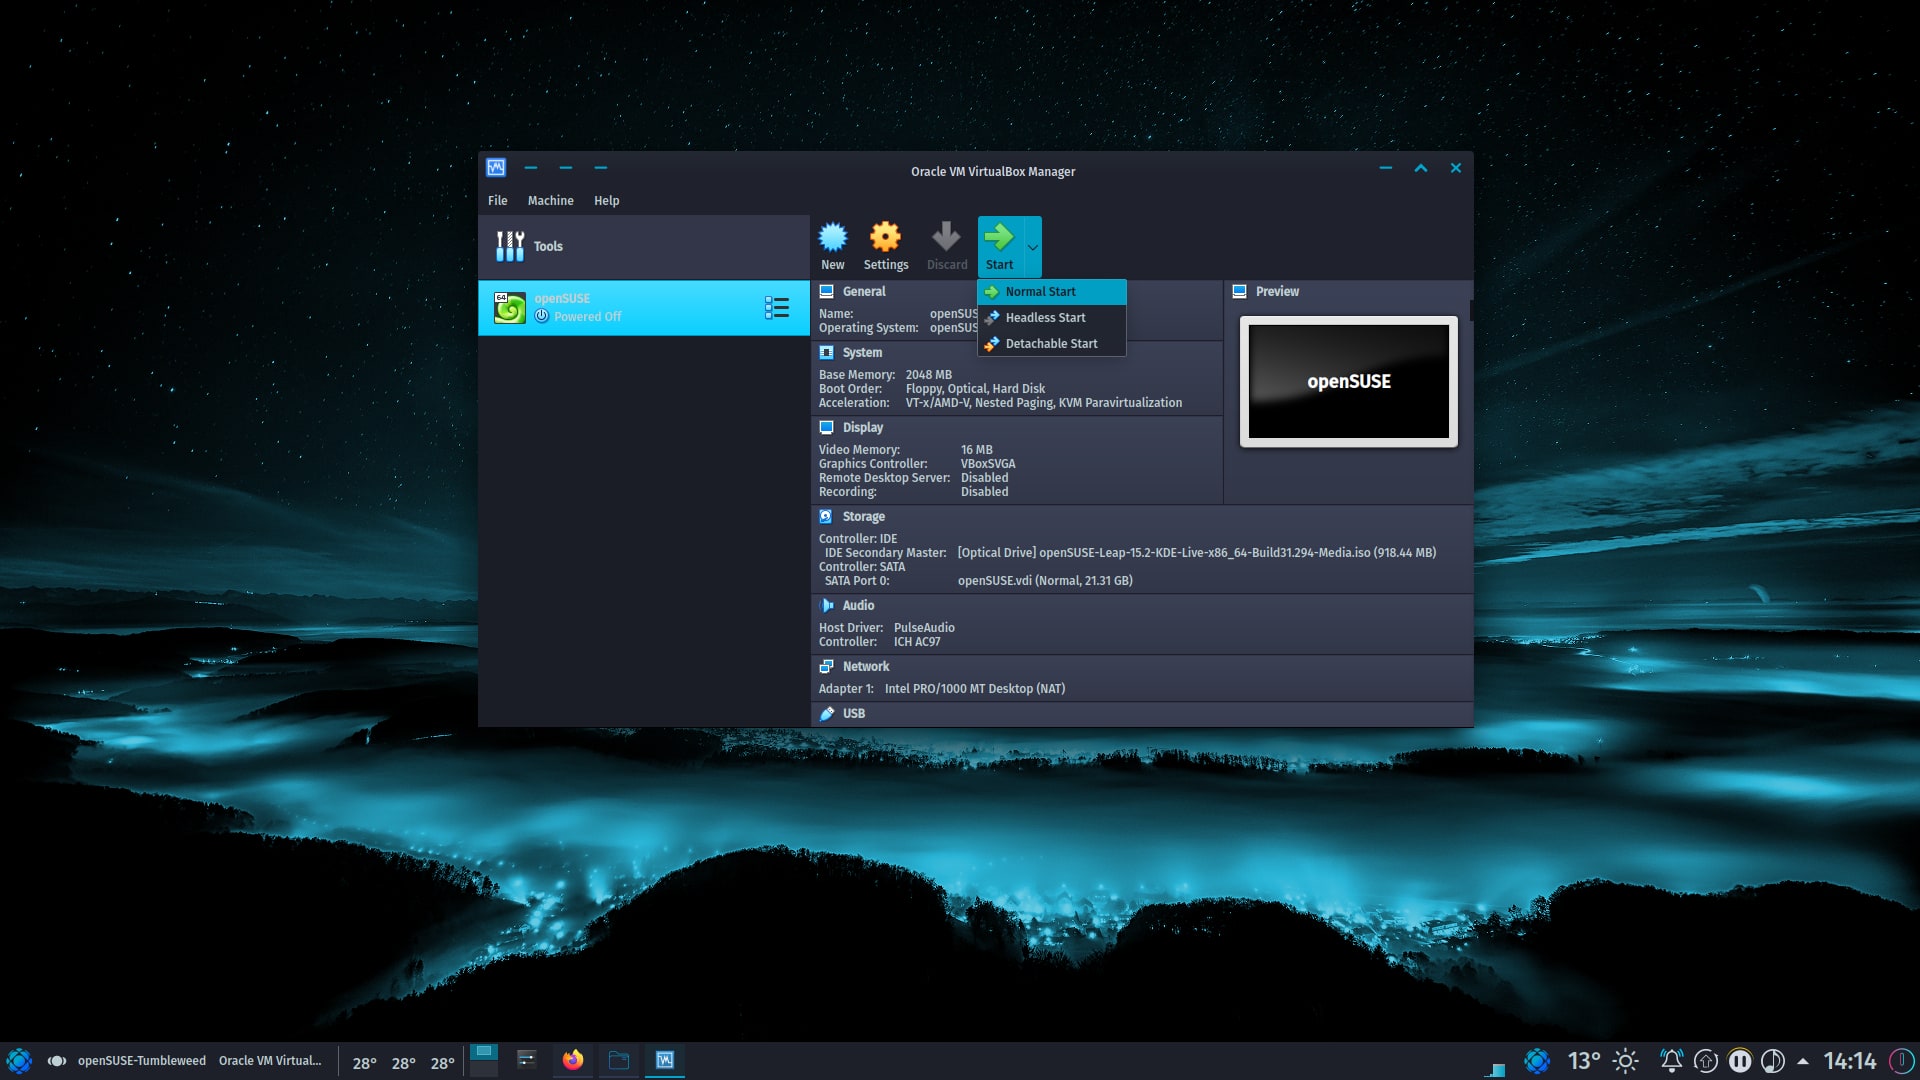Screen dimensions: 1920x1080
Task: Click the Display section header
Action: tap(862, 428)
